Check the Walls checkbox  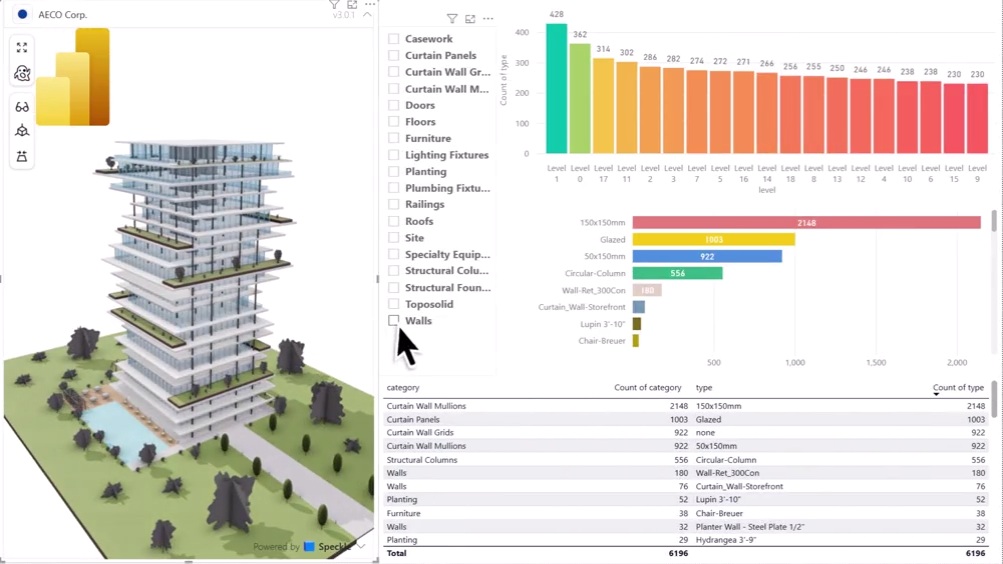[x=394, y=321]
